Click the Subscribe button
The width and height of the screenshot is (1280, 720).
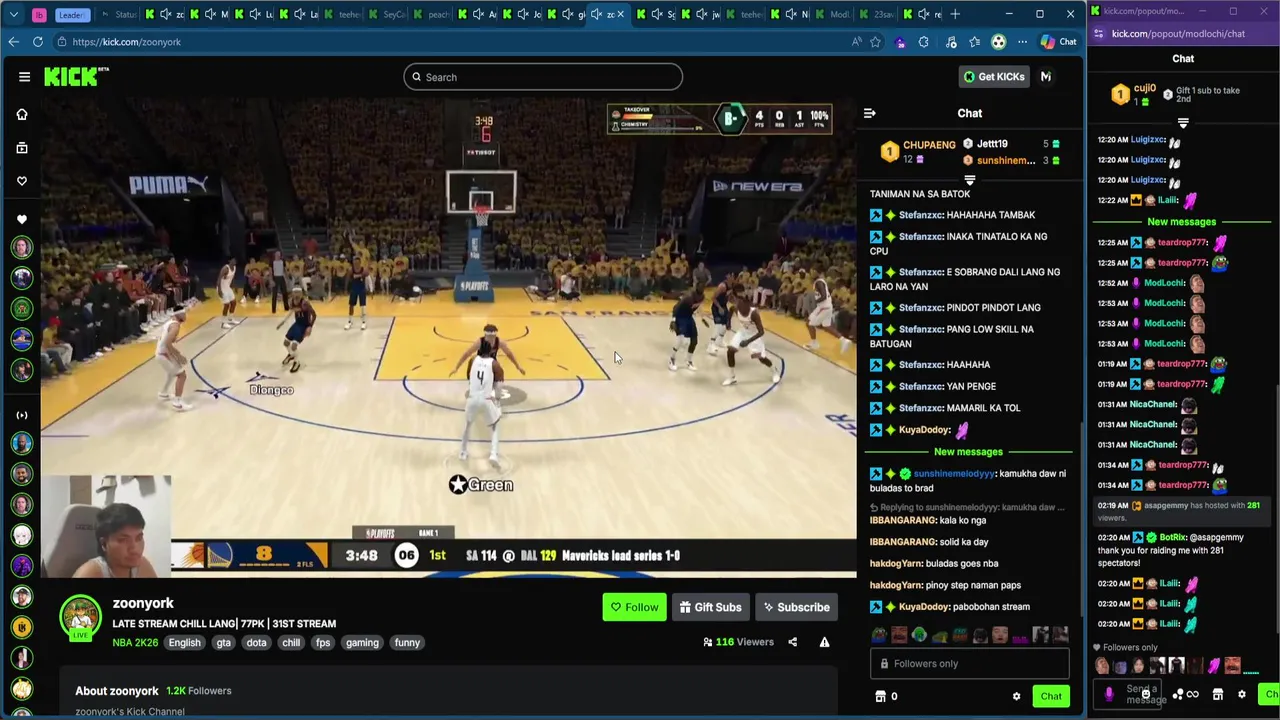tap(796, 607)
